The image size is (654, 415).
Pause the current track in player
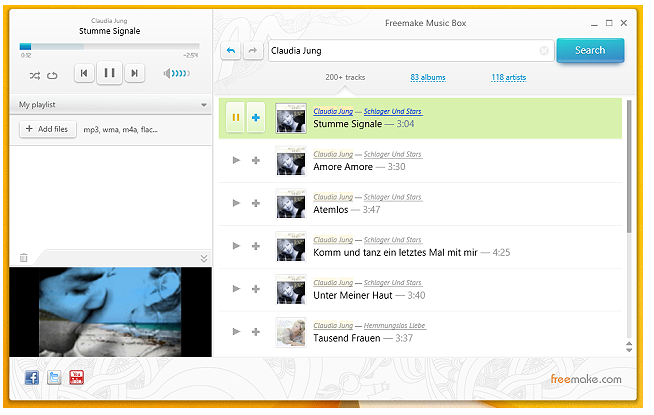pos(109,73)
